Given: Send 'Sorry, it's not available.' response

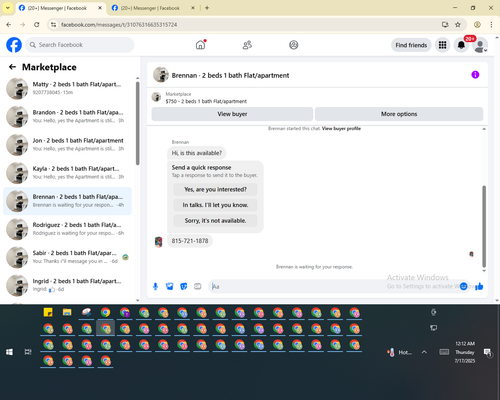Looking at the screenshot, I should click(215, 221).
